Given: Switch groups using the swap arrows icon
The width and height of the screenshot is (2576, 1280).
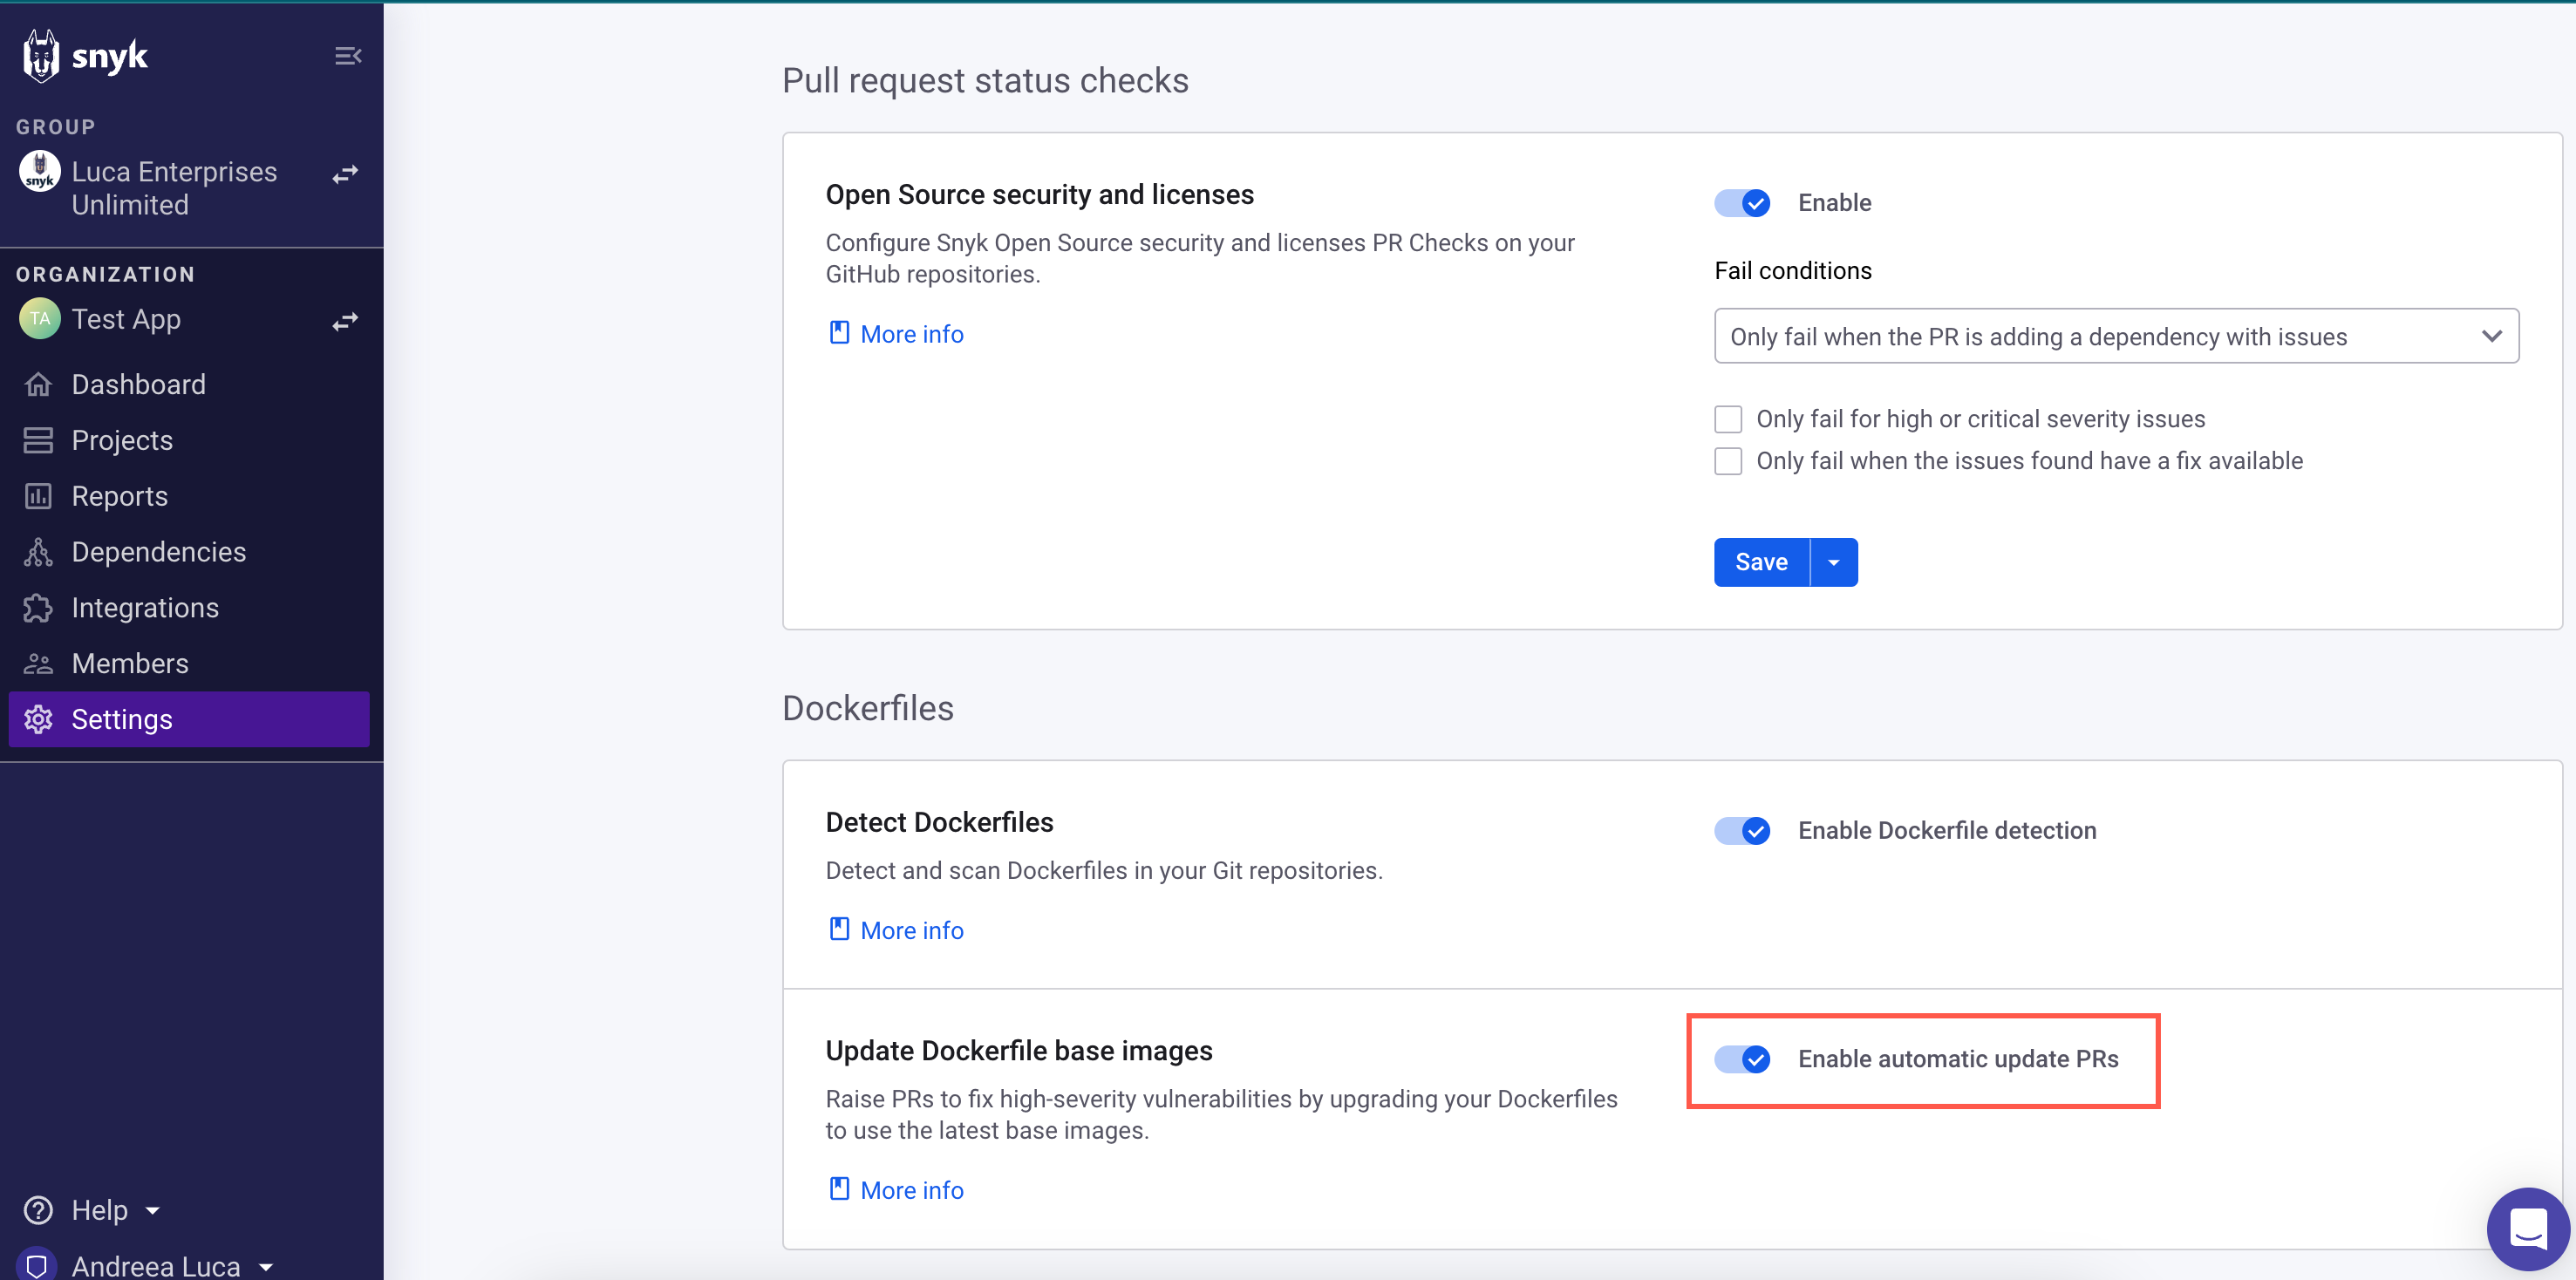Looking at the screenshot, I should click(344, 174).
